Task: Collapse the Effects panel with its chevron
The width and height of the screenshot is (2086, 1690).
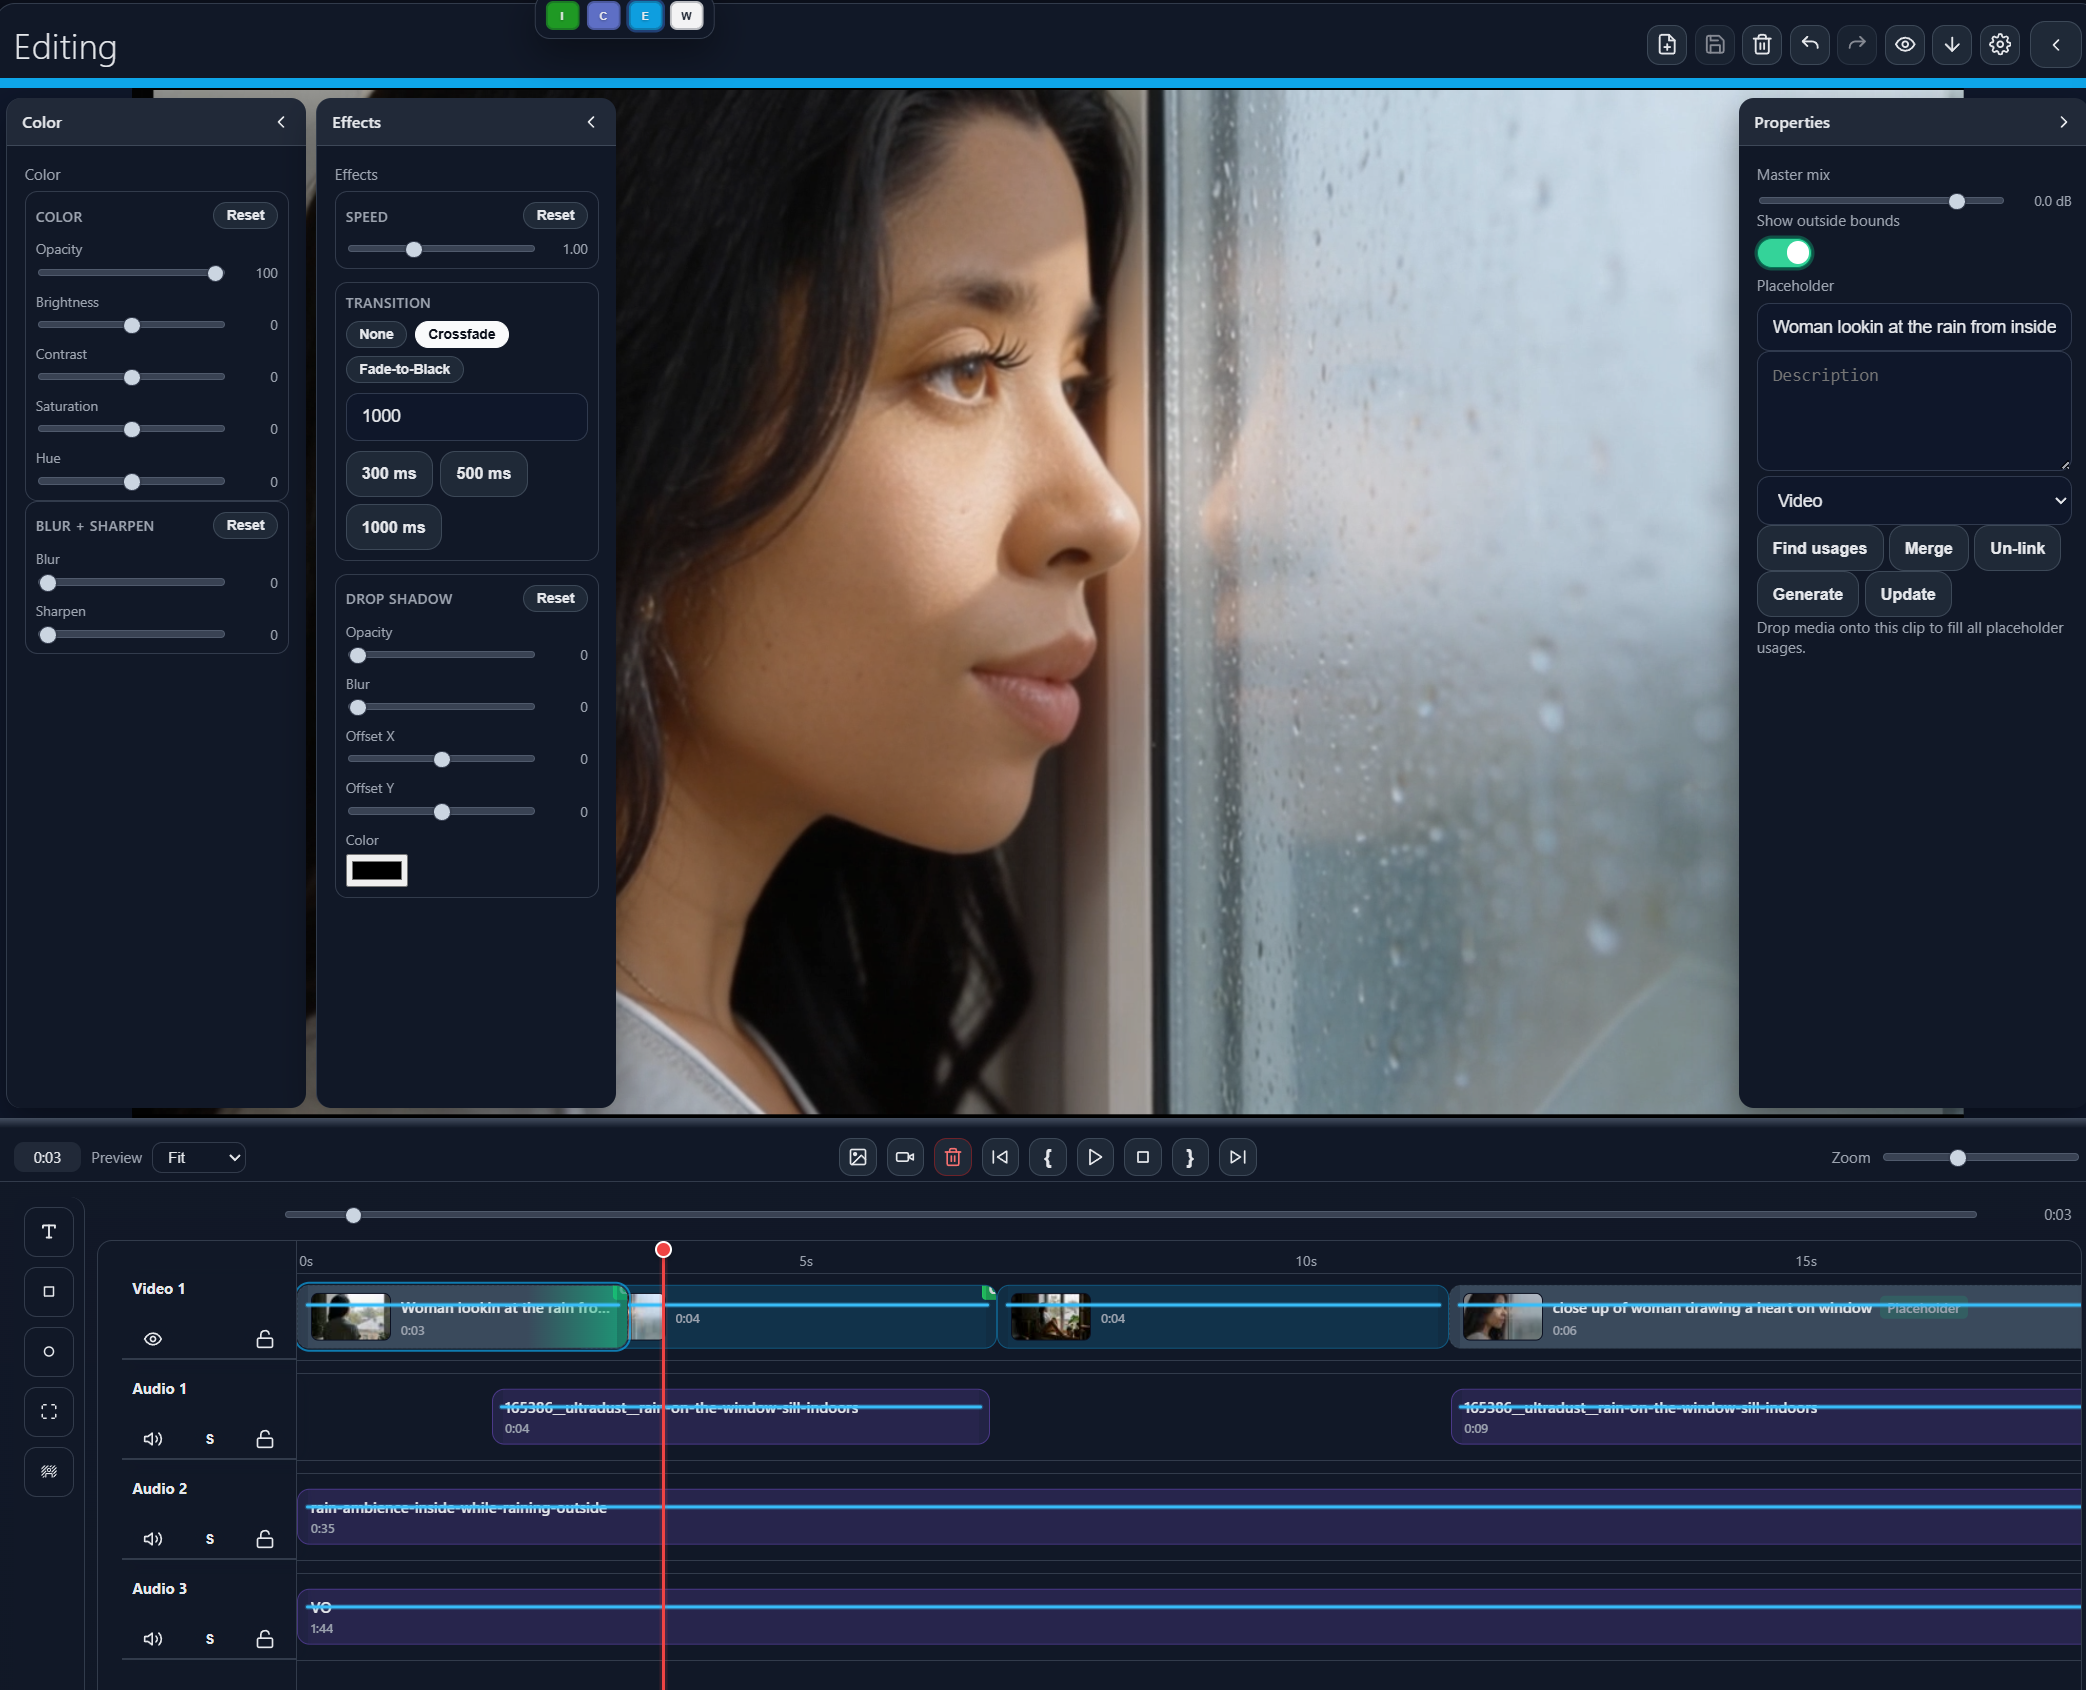Action: 590,122
